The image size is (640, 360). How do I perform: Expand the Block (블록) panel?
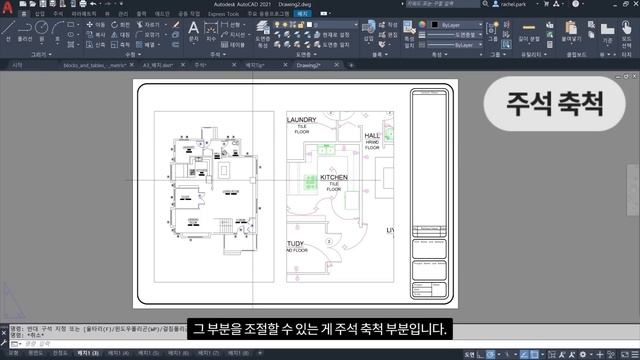click(x=380, y=54)
